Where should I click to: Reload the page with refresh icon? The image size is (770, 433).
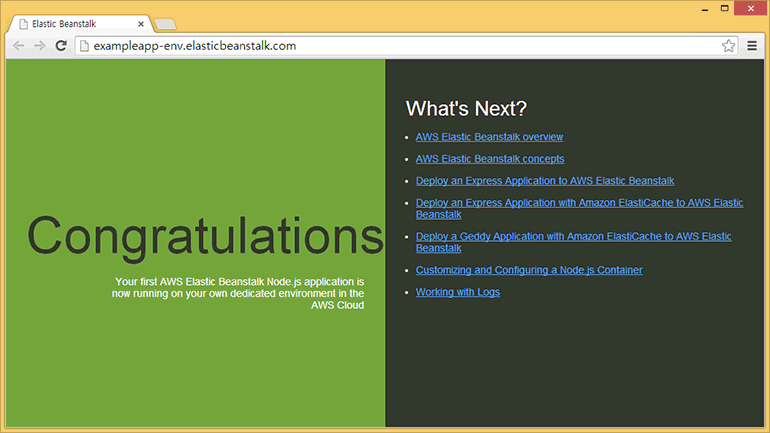click(61, 46)
